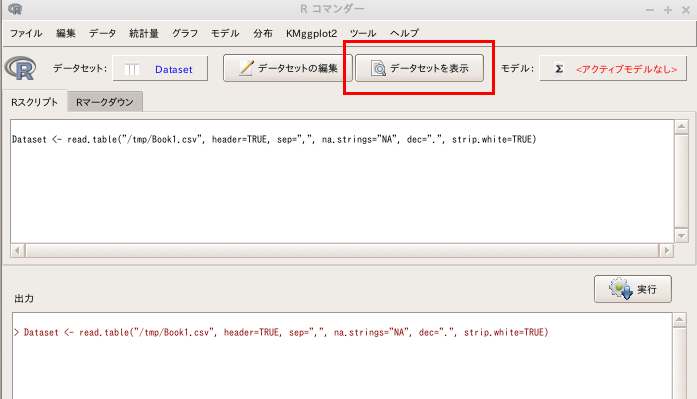Click the dataset table icon beside Dataset
697x399 pixels.
(x=132, y=69)
